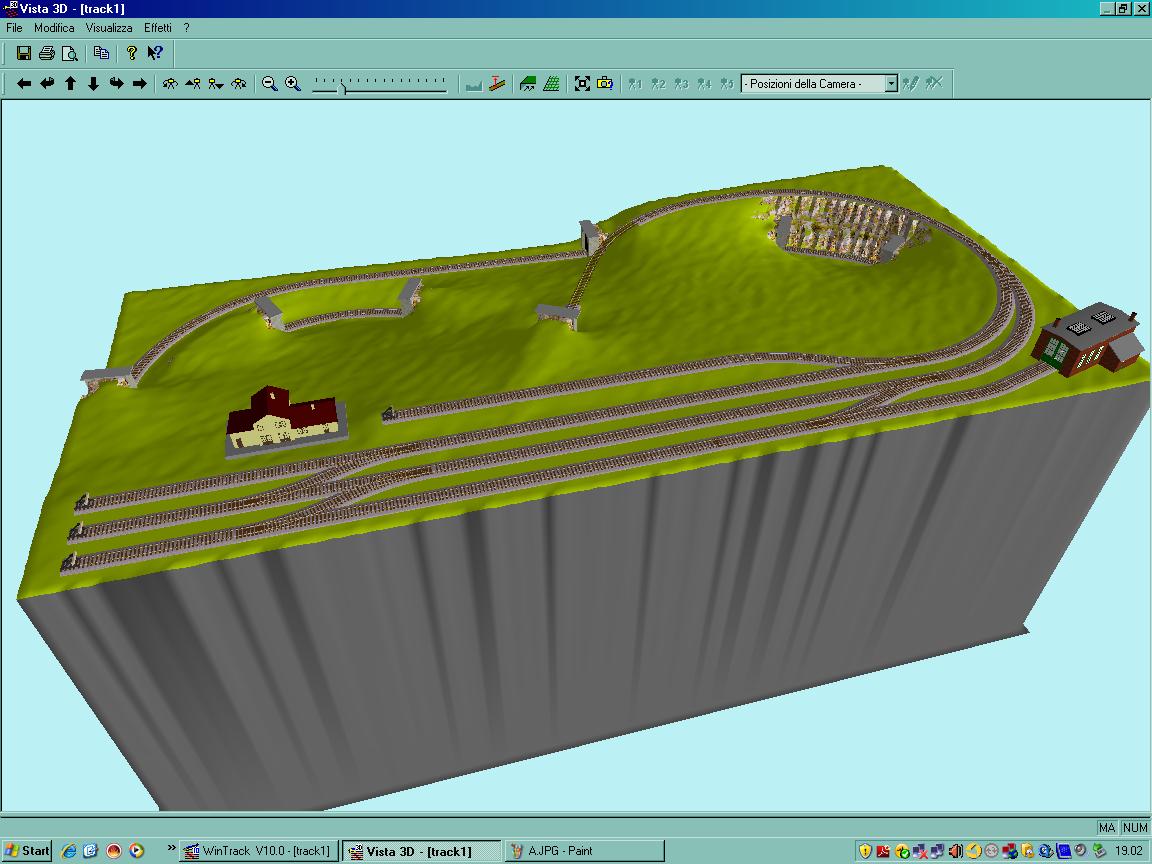This screenshot has width=1152, height=864.
Task: Zoom out with minus magnifier
Action: tap(270, 84)
